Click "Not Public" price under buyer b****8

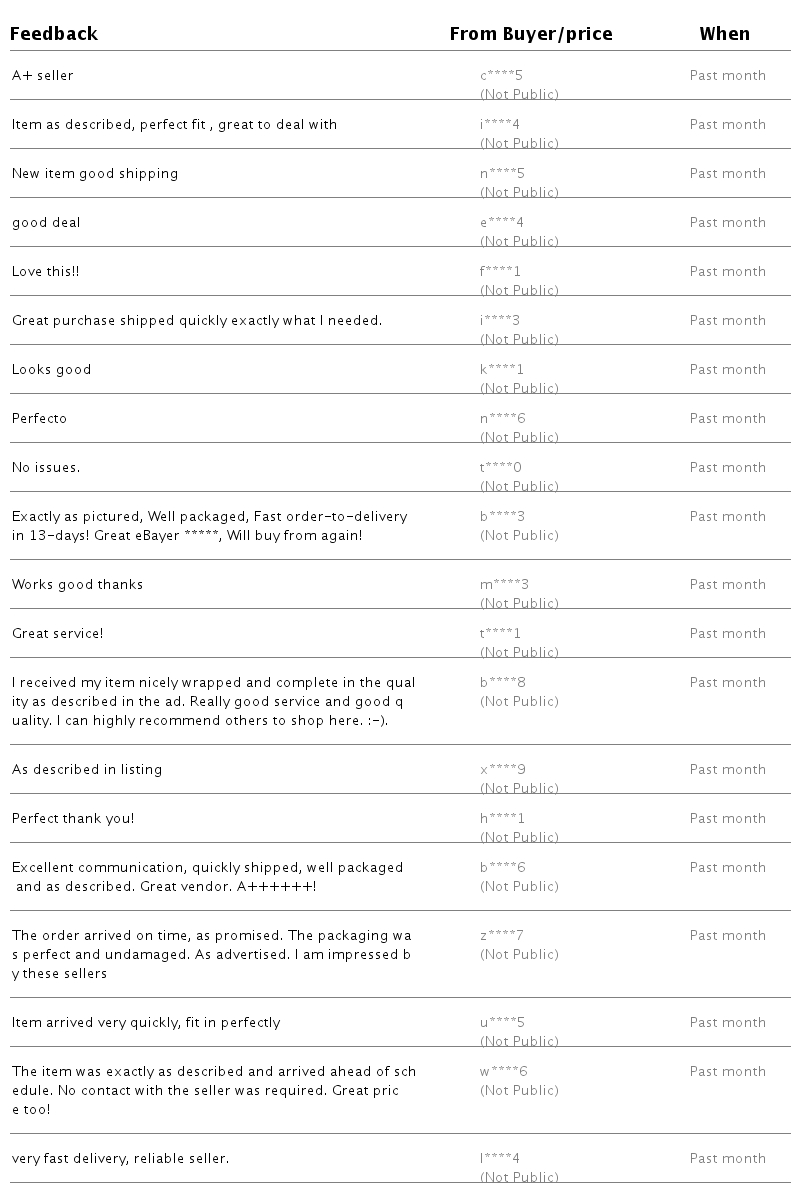[519, 702]
